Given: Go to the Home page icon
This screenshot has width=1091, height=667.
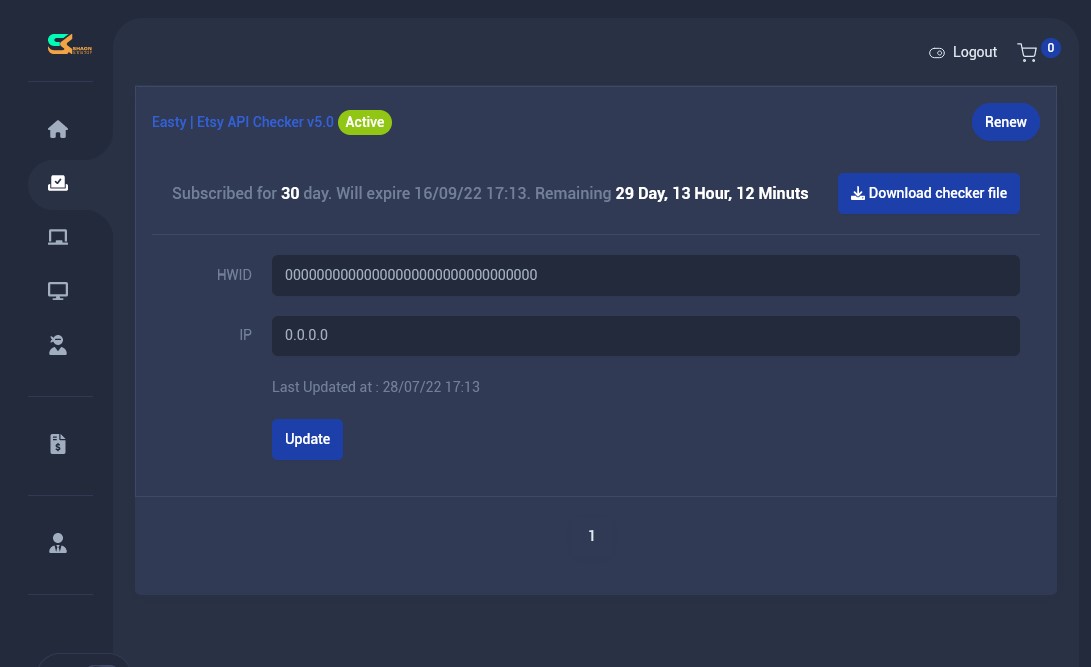Looking at the screenshot, I should point(58,129).
